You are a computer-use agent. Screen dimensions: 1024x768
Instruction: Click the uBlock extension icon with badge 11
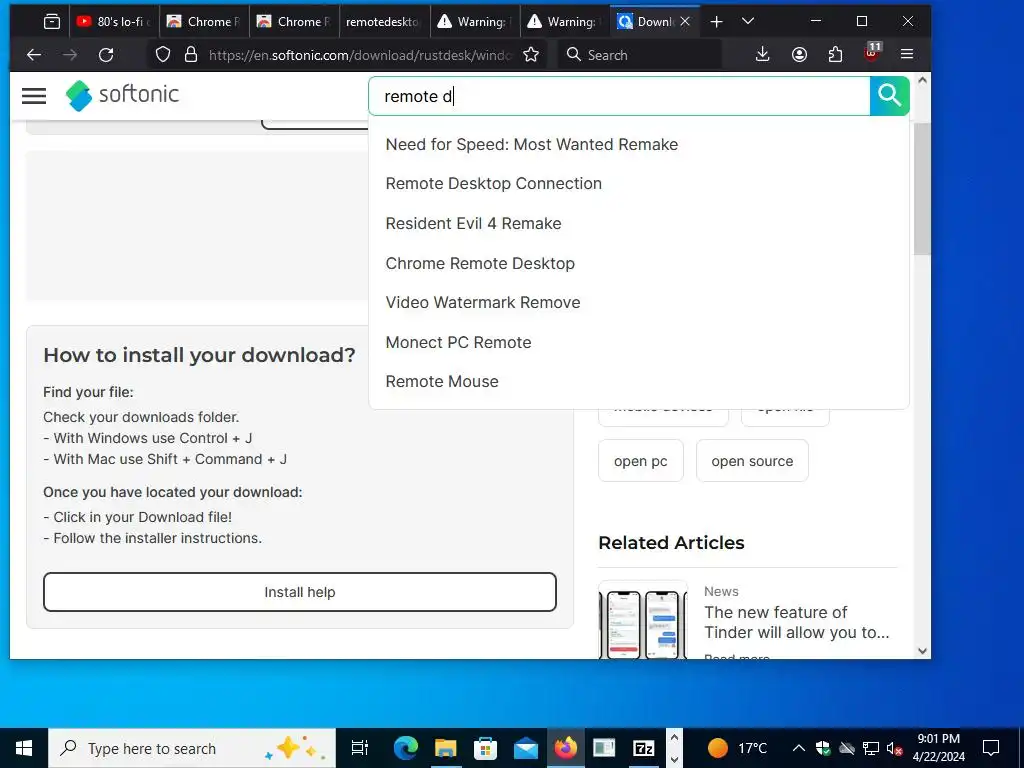(872, 54)
